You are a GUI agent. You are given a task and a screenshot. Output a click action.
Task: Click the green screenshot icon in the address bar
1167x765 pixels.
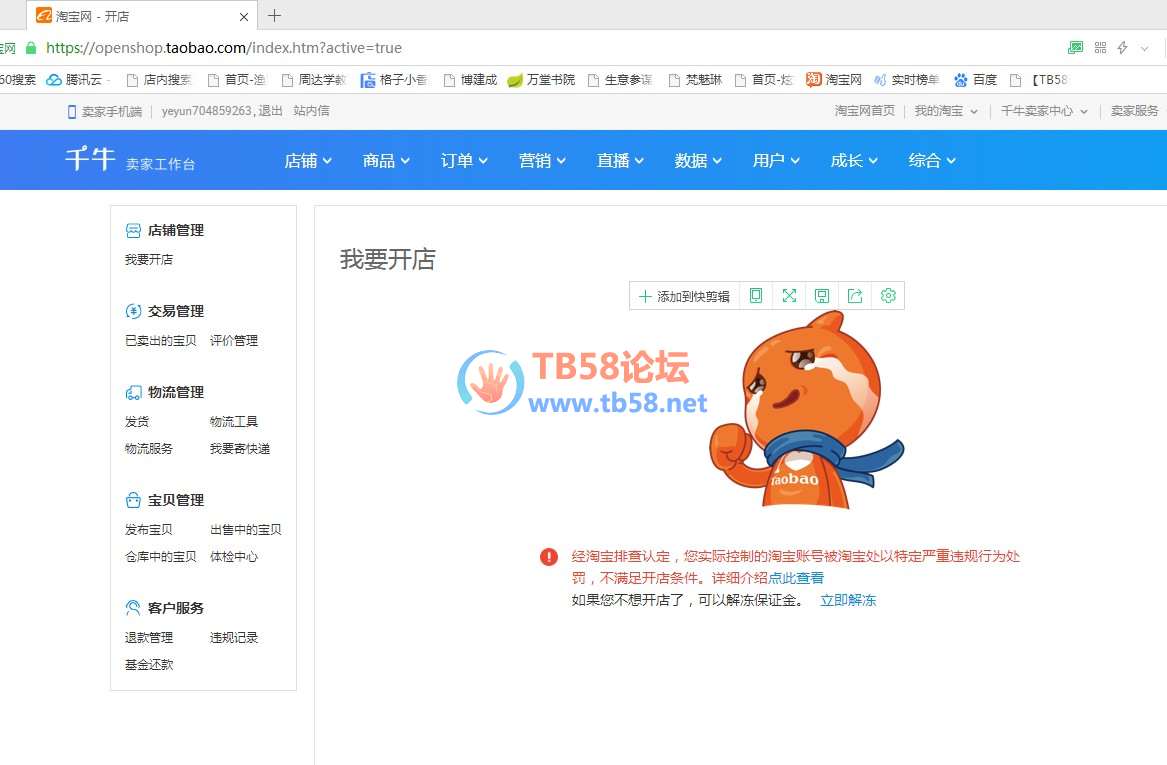point(1075,48)
